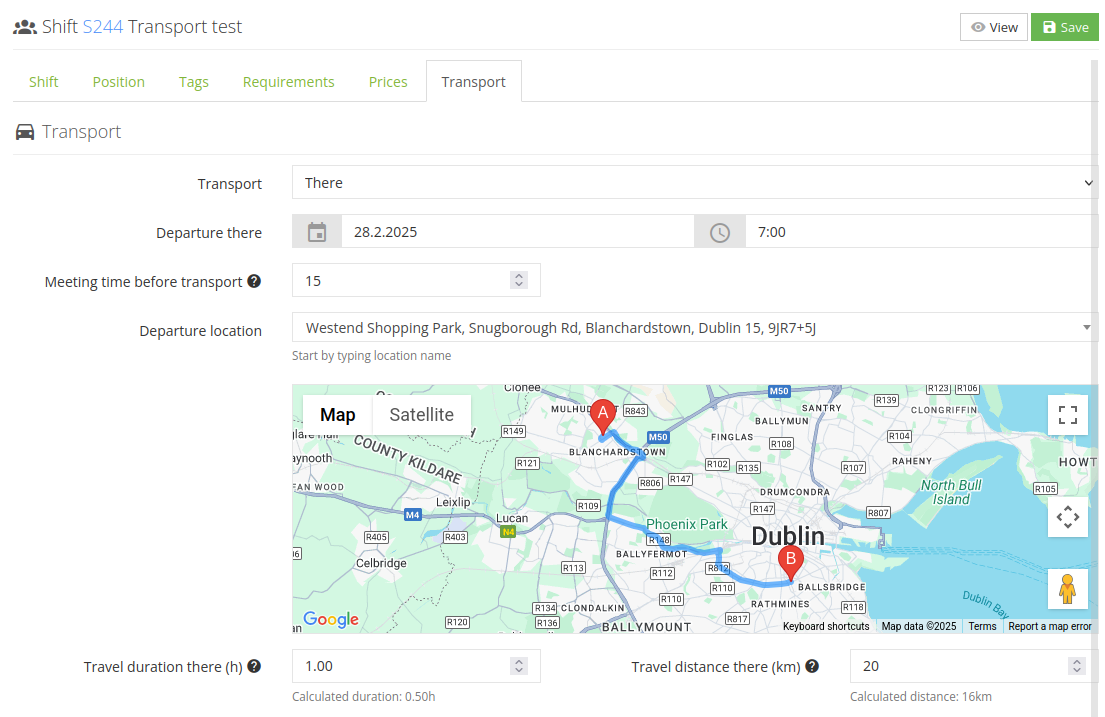The image size is (1105, 717).
Task: Open the Tags tab
Action: click(x=194, y=82)
